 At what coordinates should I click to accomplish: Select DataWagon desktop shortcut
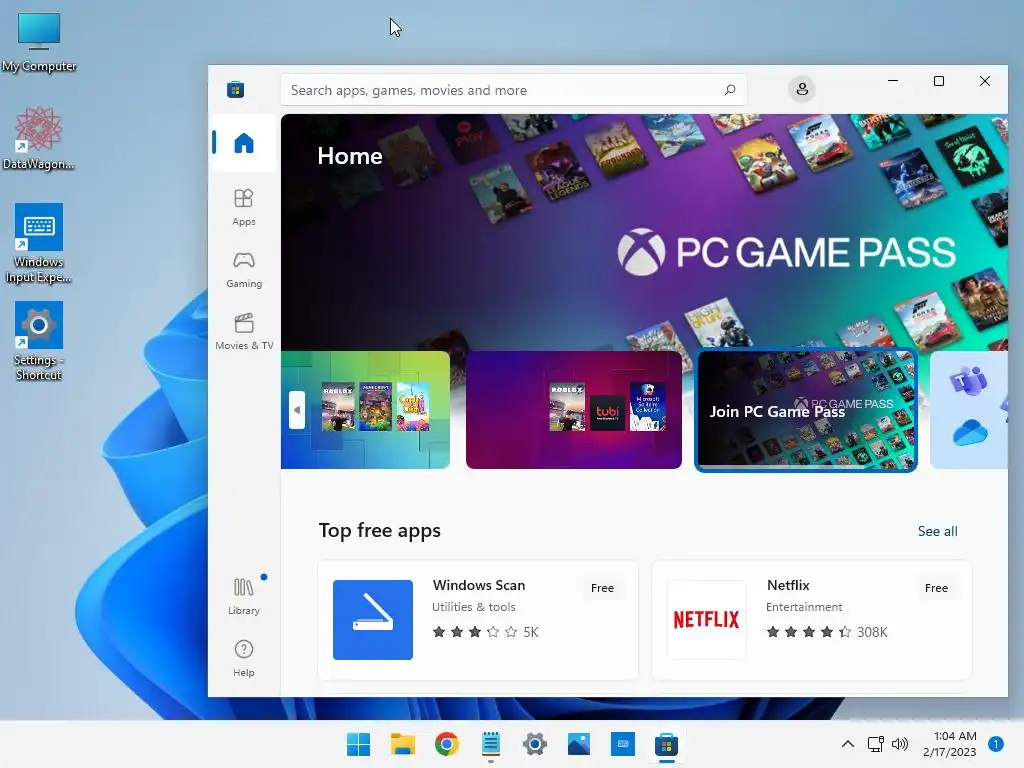39,138
